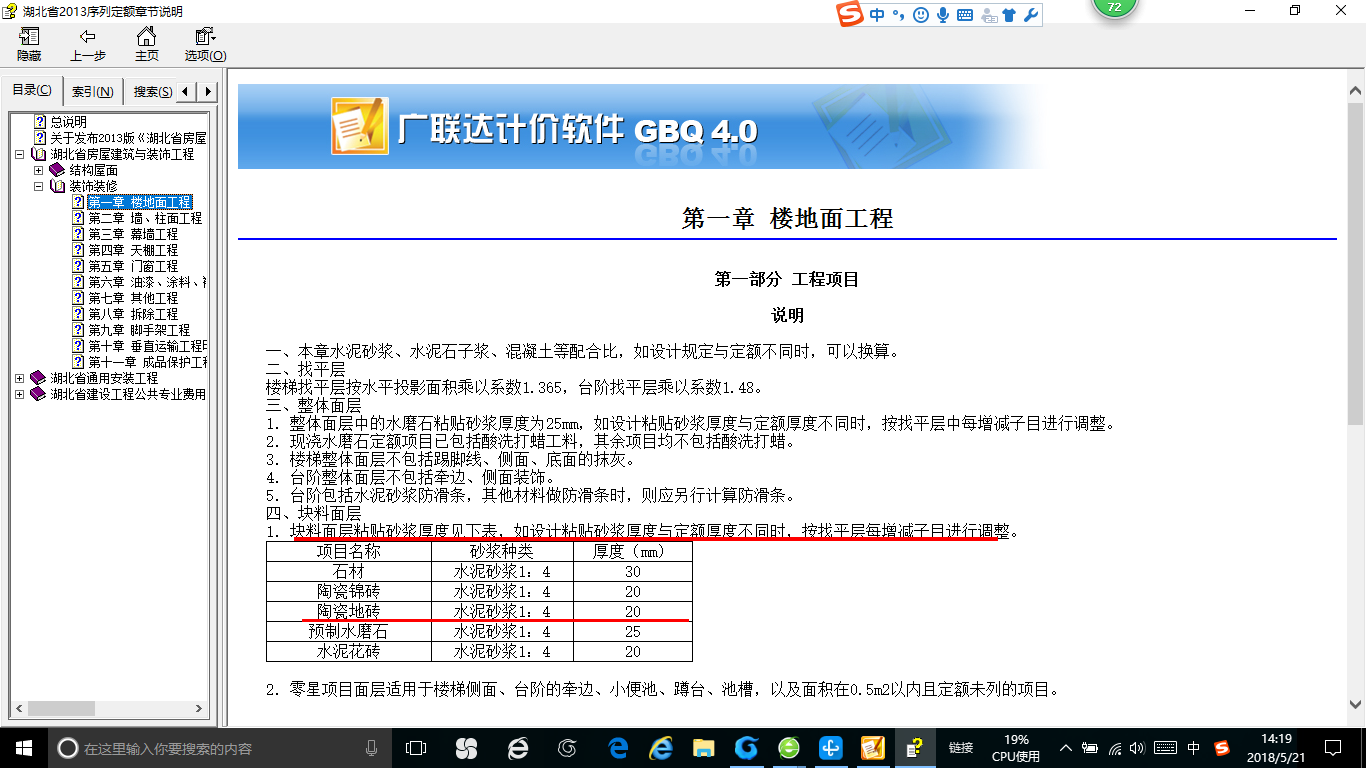Open File Explorer from taskbar
The width and height of the screenshot is (1366, 768).
(704, 747)
